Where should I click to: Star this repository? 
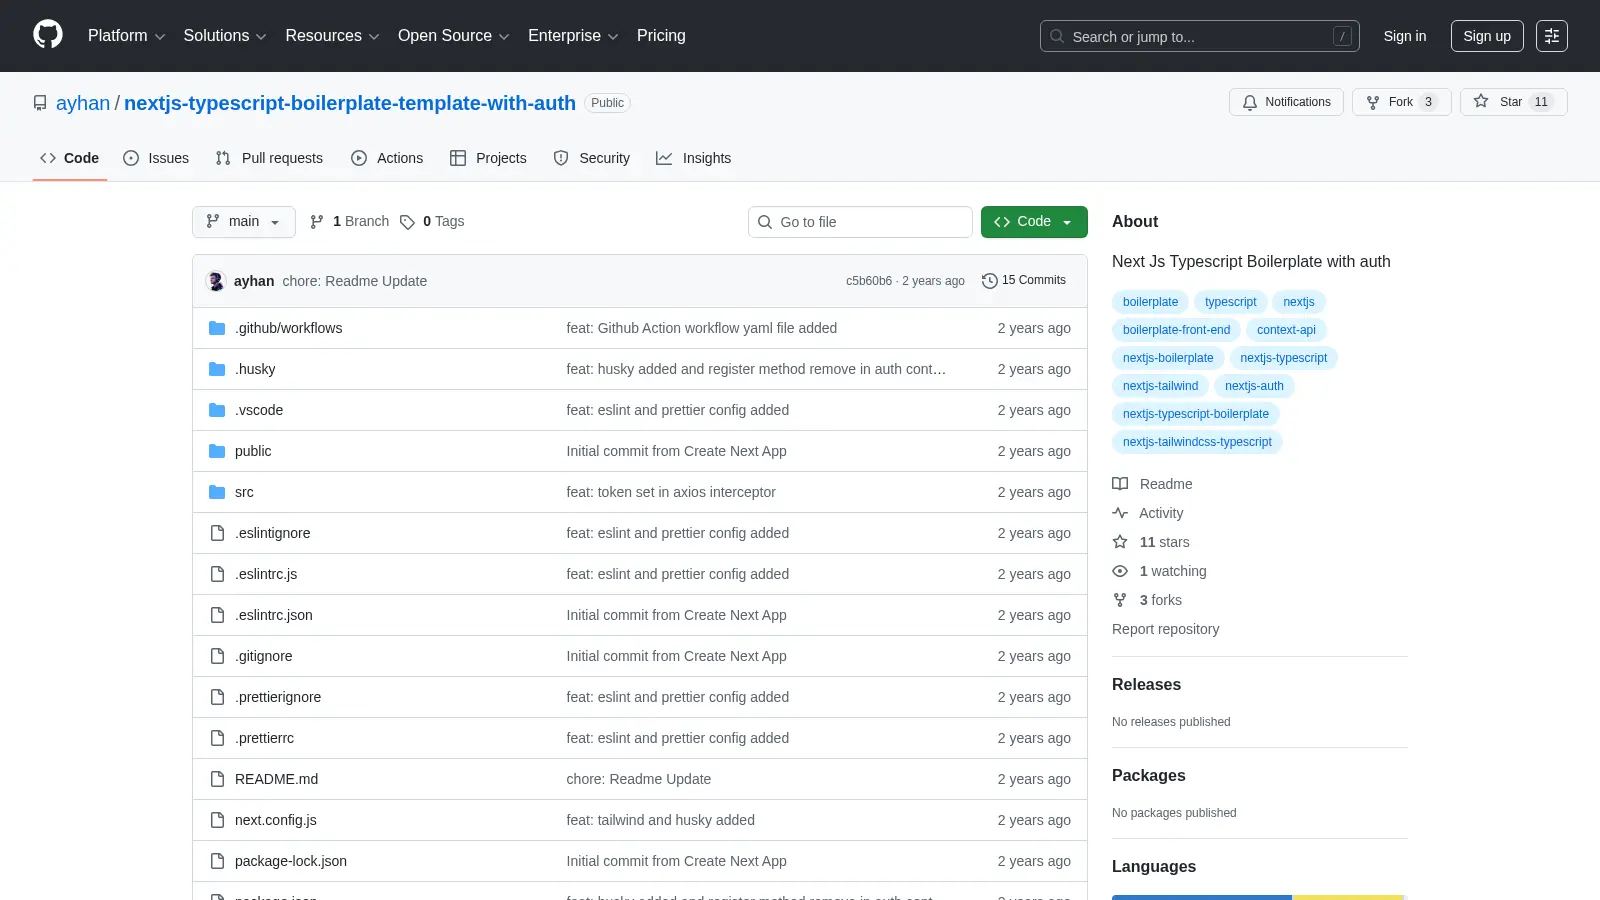(x=1513, y=102)
